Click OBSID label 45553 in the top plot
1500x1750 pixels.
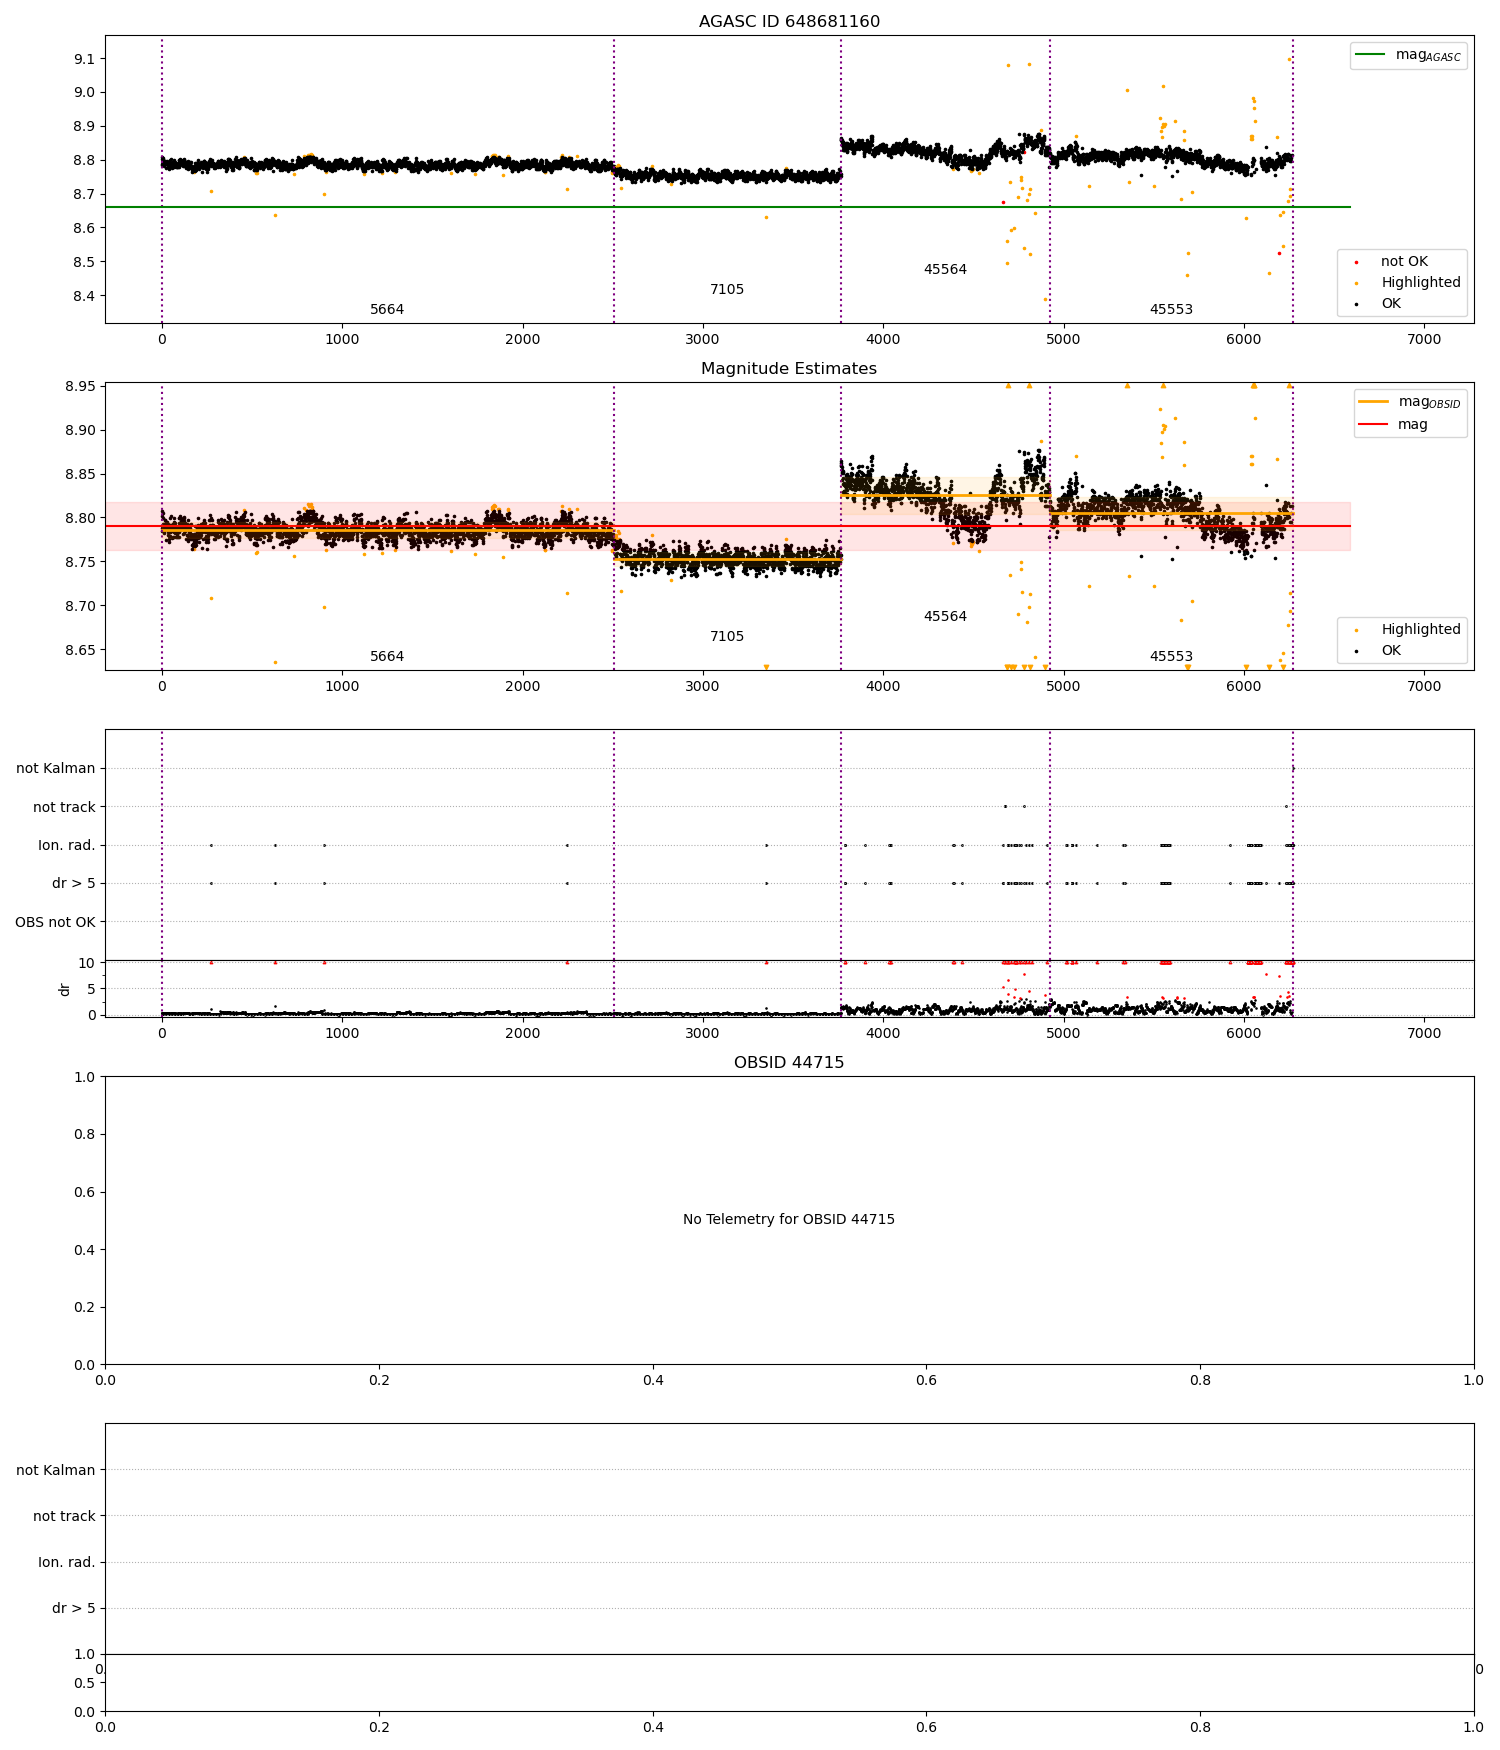[x=1171, y=310]
